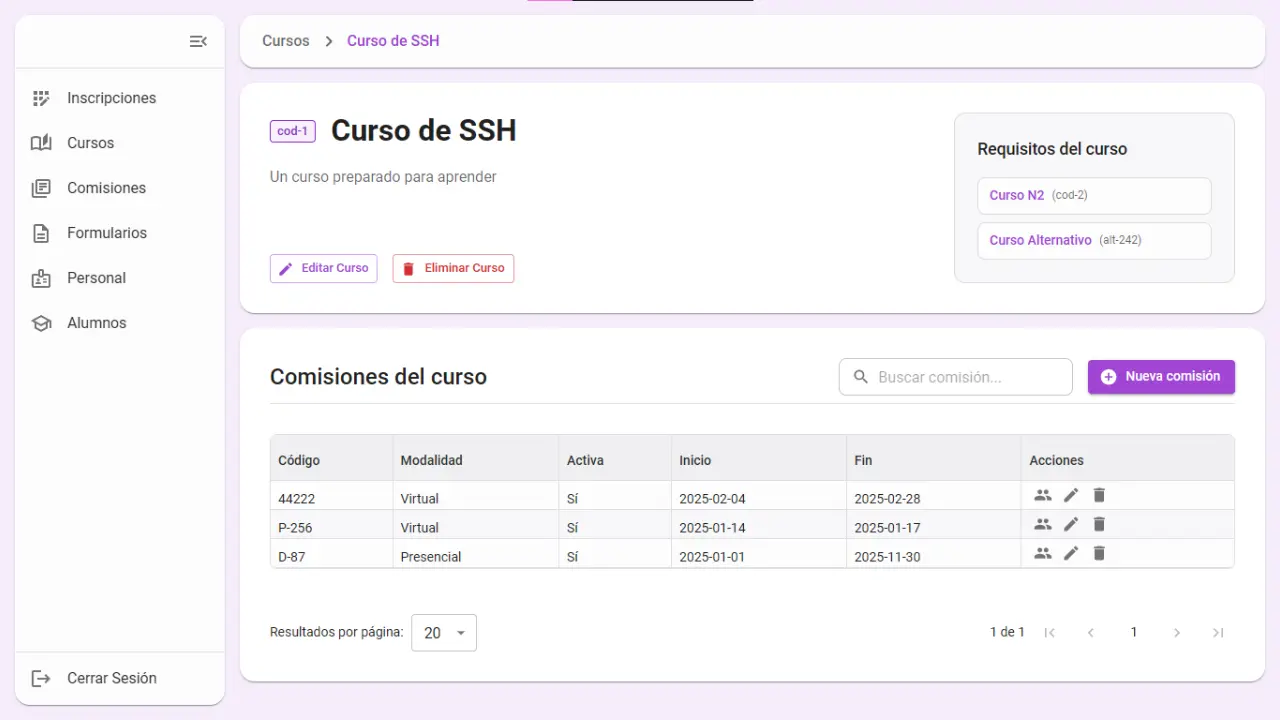Go to next page arrow
This screenshot has height=720, width=1280.
[x=1177, y=632]
